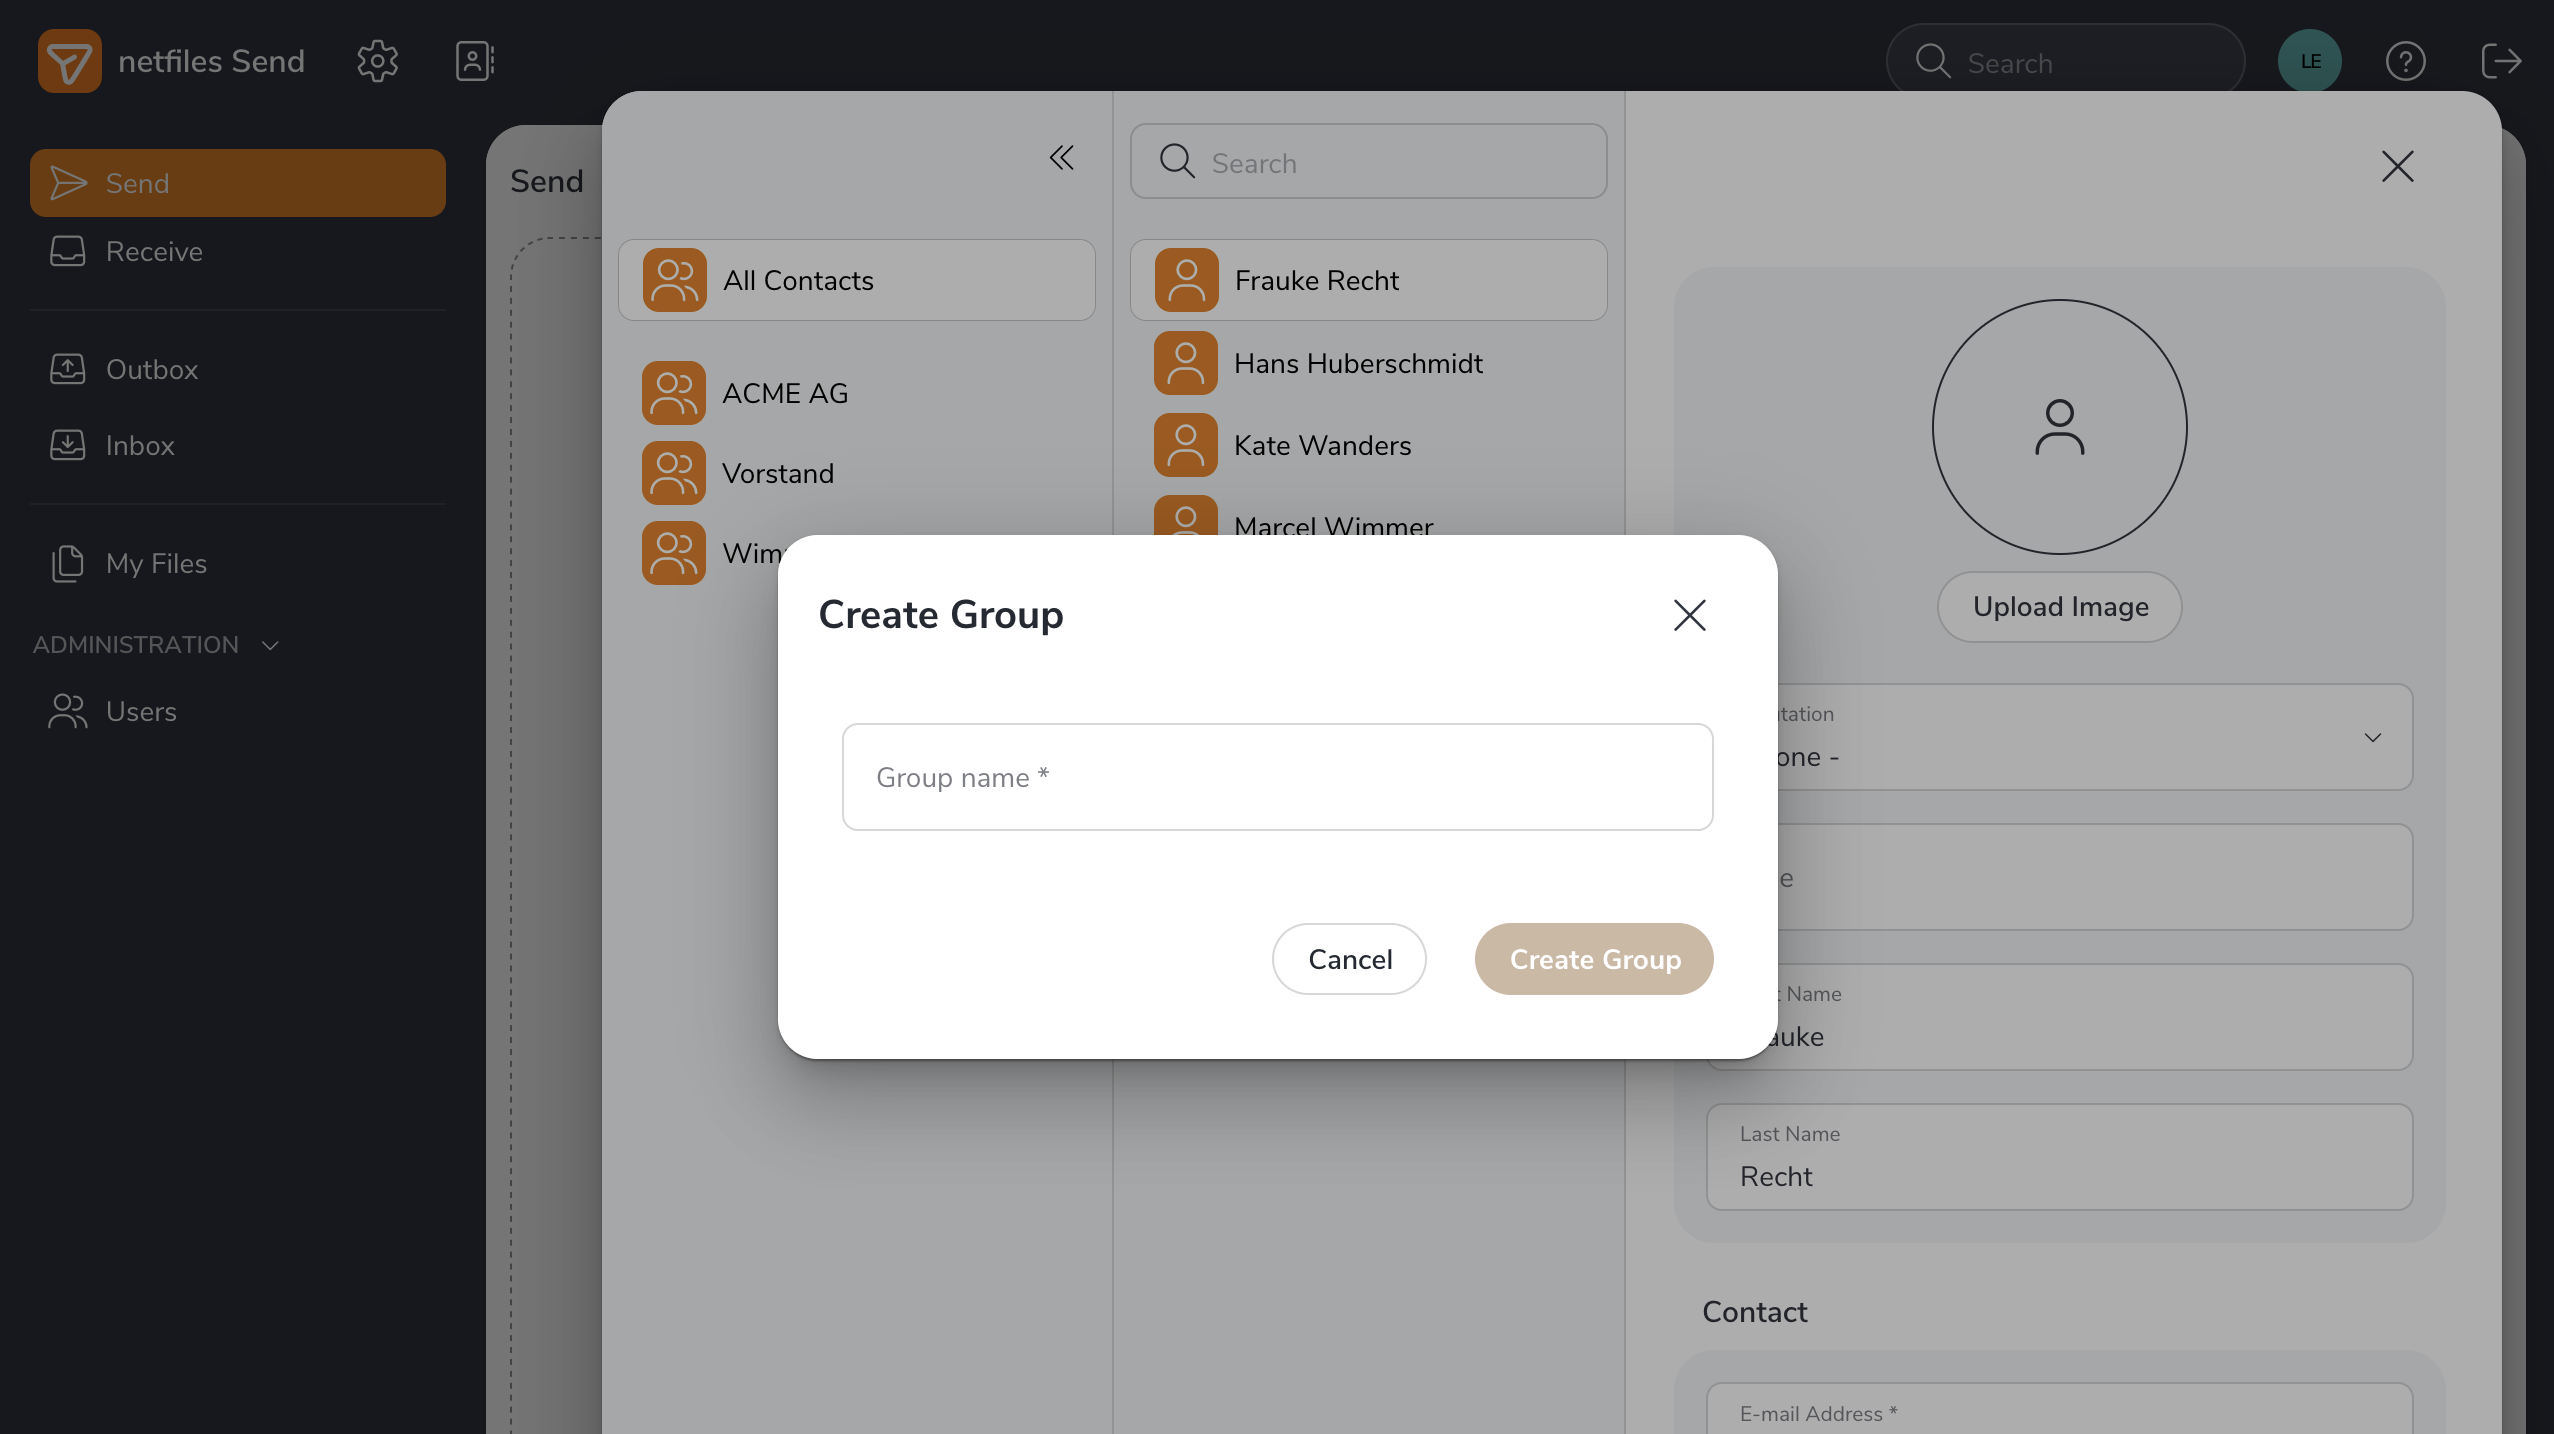Go to My Files
Viewport: 2554px width, 1434px height.
(156, 564)
